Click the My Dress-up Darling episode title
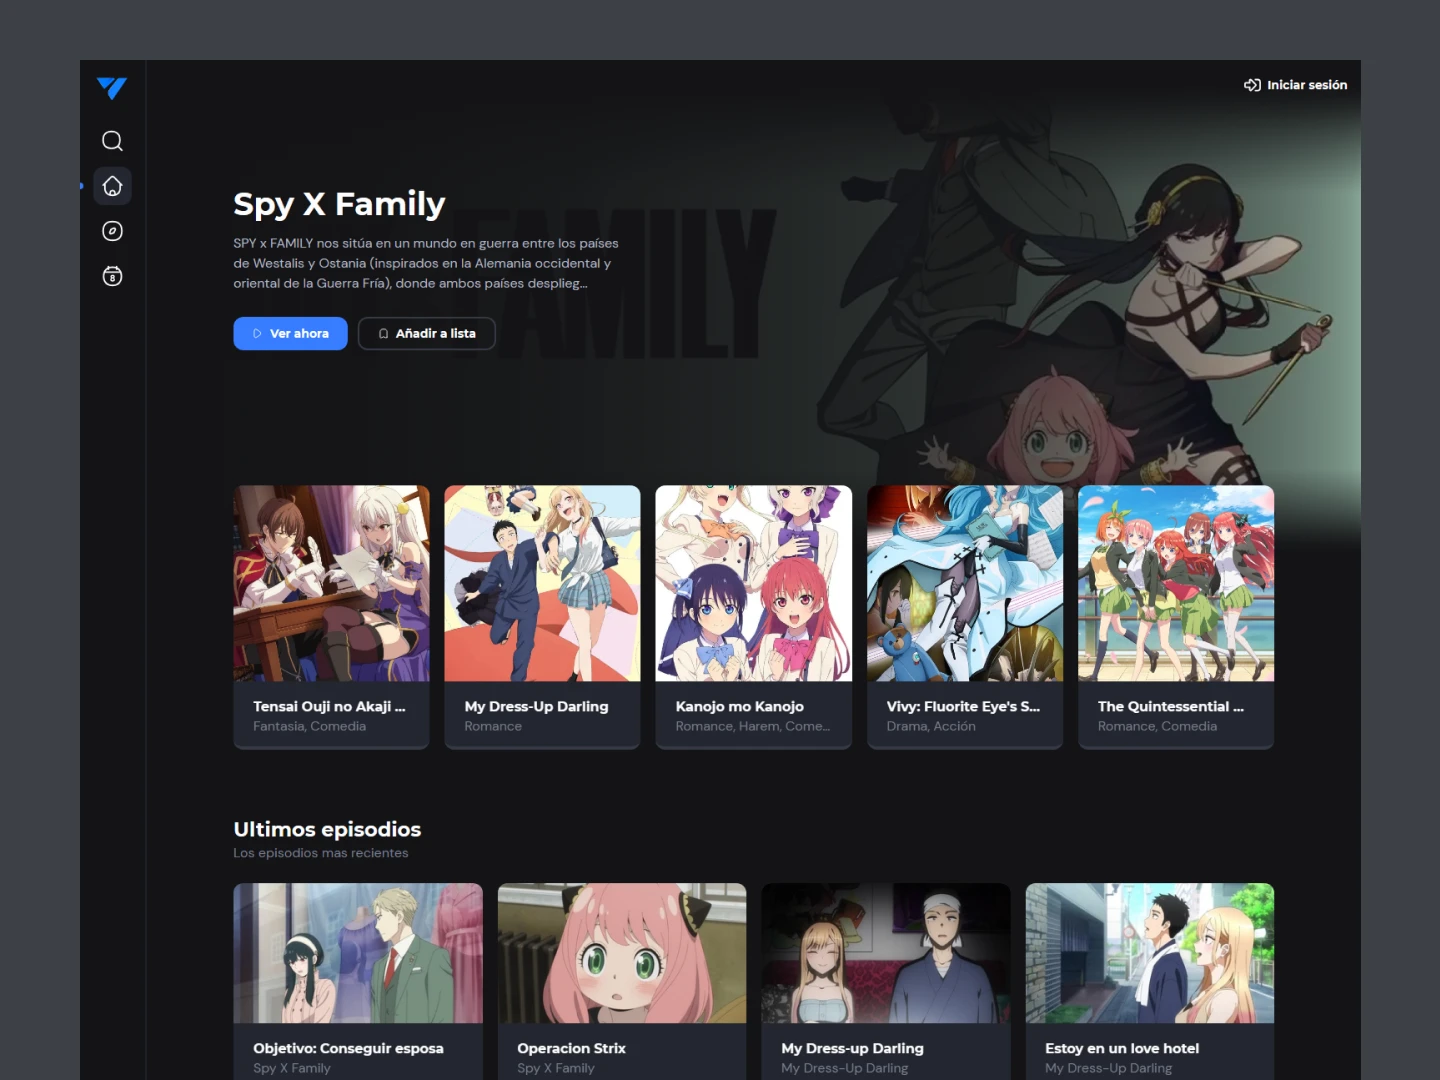The height and width of the screenshot is (1080, 1440). pyautogui.click(x=852, y=1048)
